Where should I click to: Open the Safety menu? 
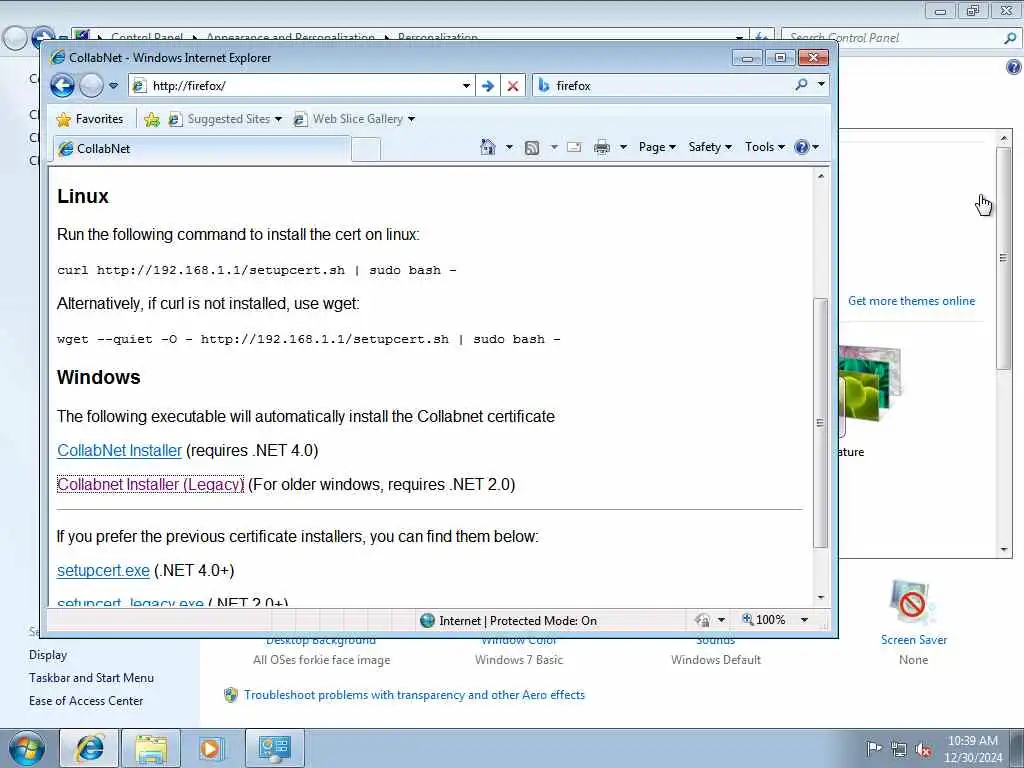(x=710, y=147)
